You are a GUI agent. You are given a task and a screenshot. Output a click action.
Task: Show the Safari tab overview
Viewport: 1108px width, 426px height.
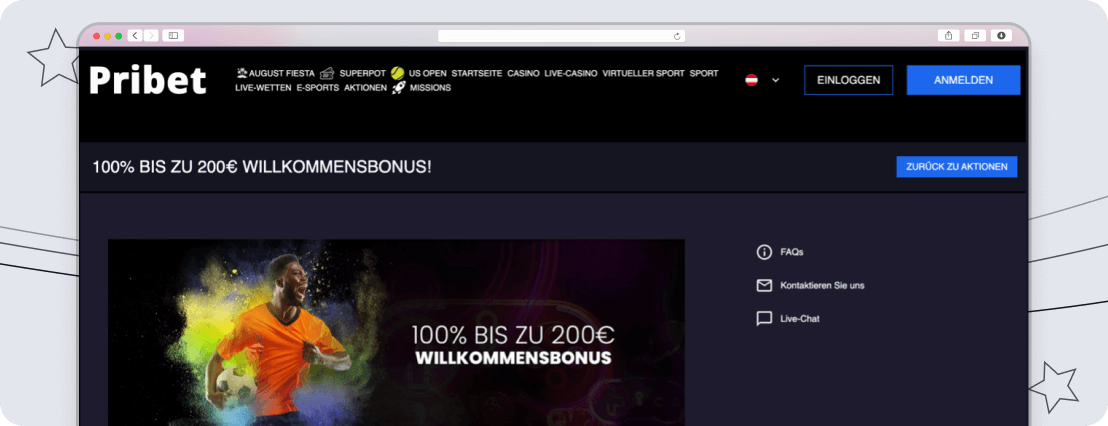click(975, 35)
